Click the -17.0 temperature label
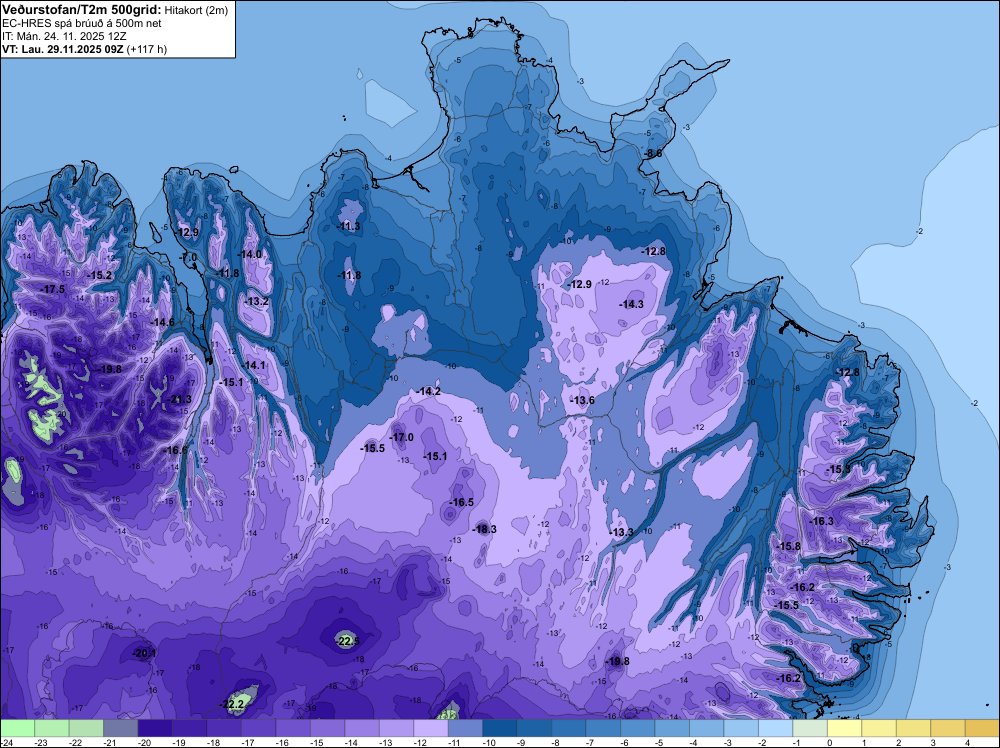Image resolution: width=1000 pixels, height=748 pixels. (x=402, y=437)
